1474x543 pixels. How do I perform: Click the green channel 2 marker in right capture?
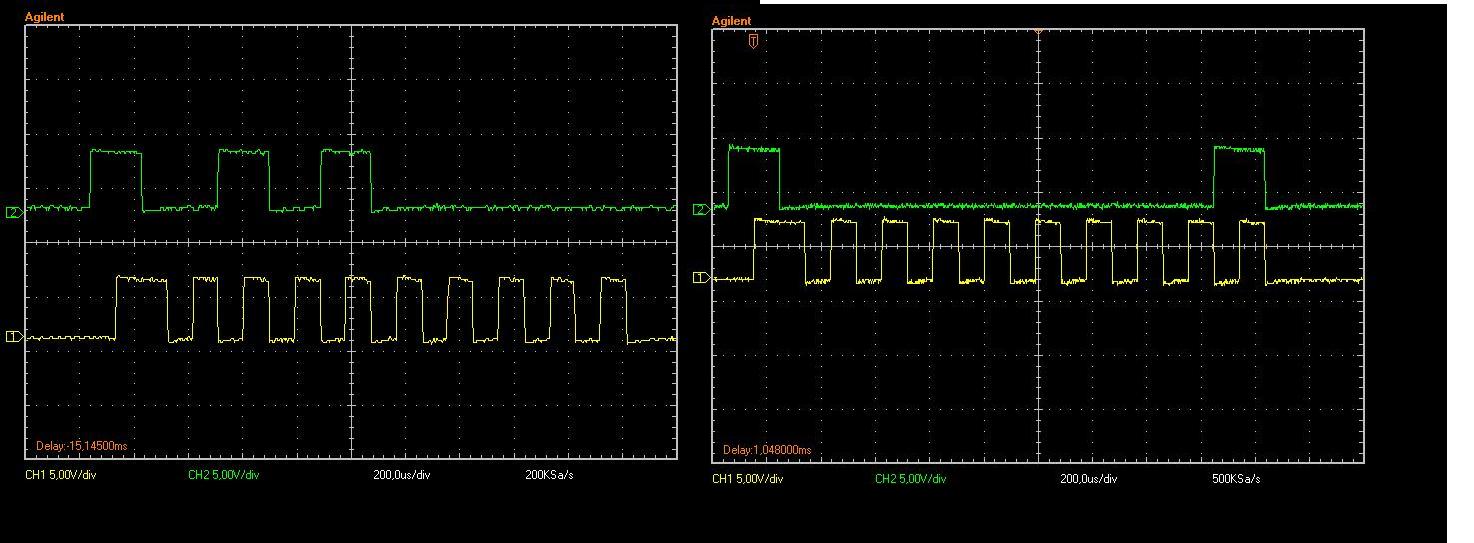click(x=701, y=209)
